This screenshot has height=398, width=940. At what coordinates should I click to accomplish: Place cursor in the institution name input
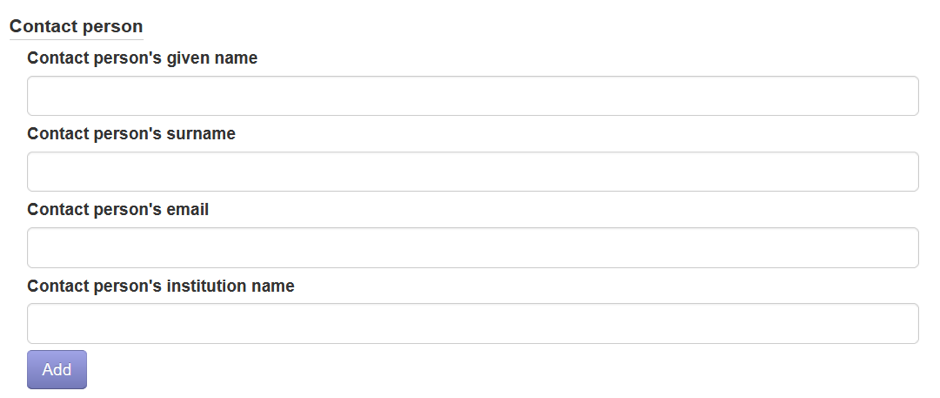[472, 324]
